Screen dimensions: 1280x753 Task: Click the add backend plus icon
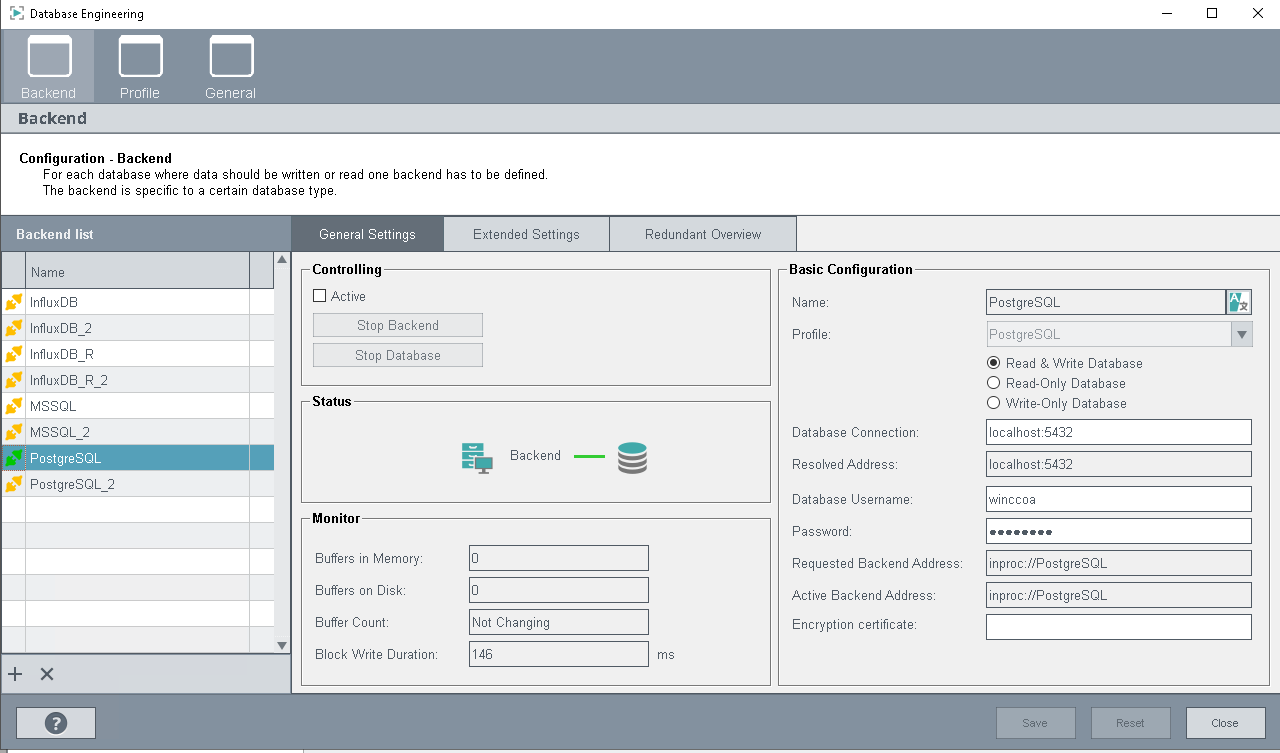coord(15,674)
